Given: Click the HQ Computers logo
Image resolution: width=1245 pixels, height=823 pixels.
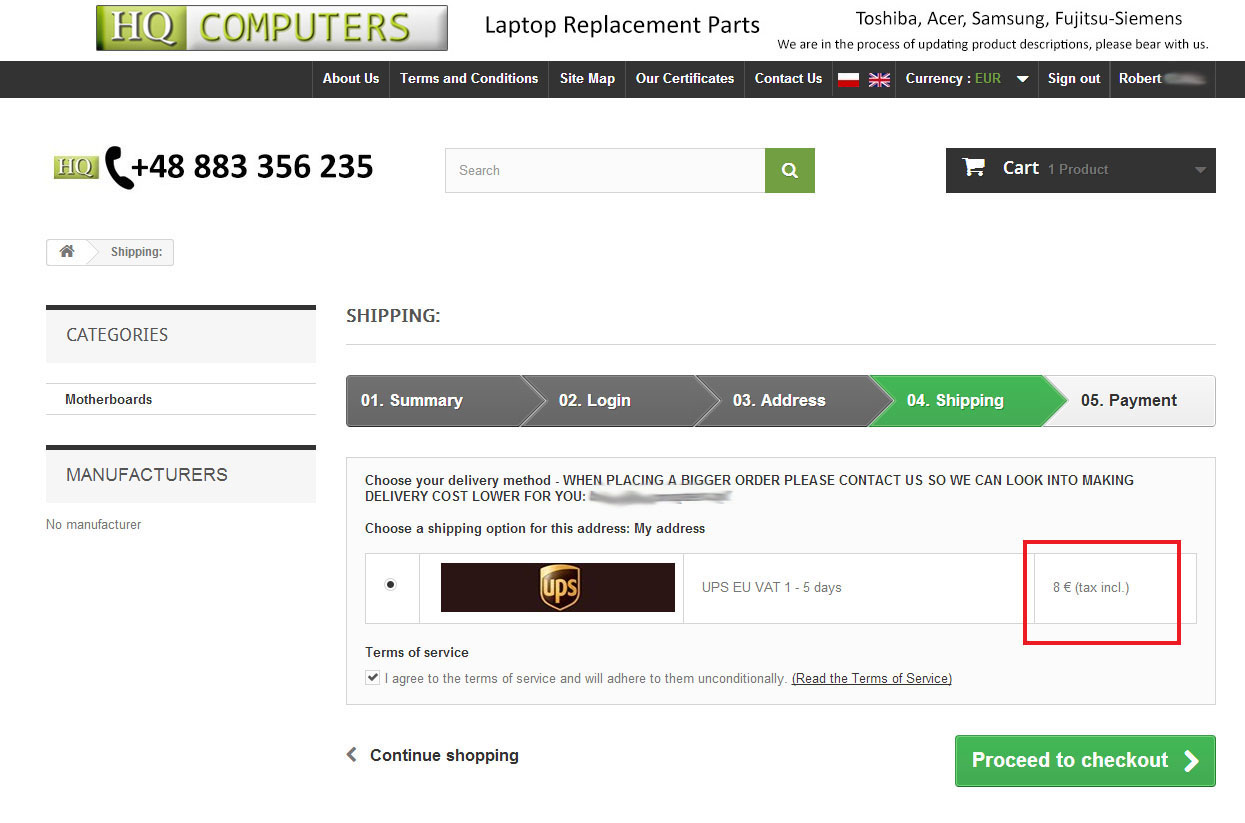Looking at the screenshot, I should point(272,28).
